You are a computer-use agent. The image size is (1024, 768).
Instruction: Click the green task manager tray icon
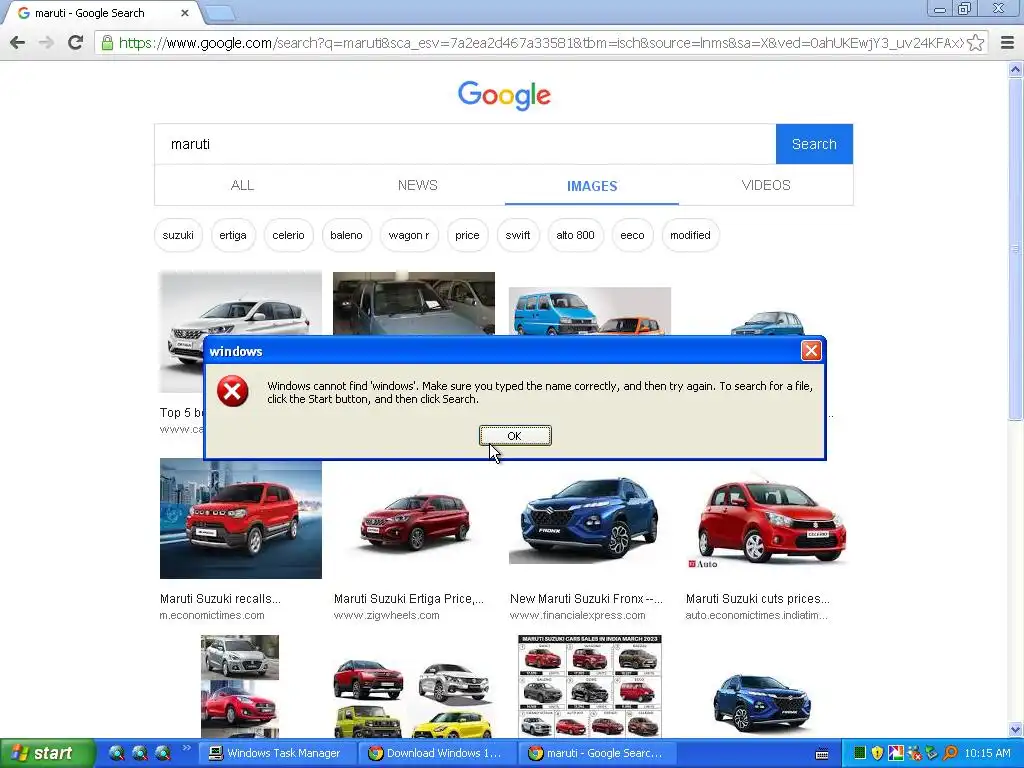(x=859, y=753)
